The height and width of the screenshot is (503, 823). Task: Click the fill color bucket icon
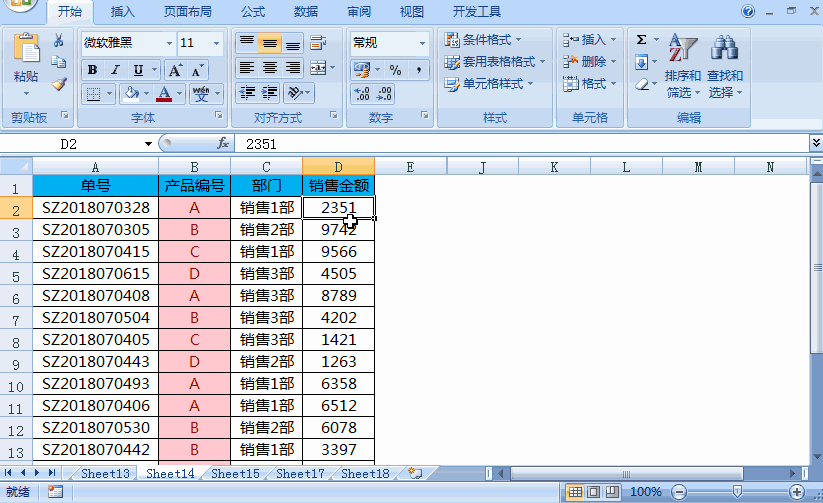pyautogui.click(x=131, y=94)
